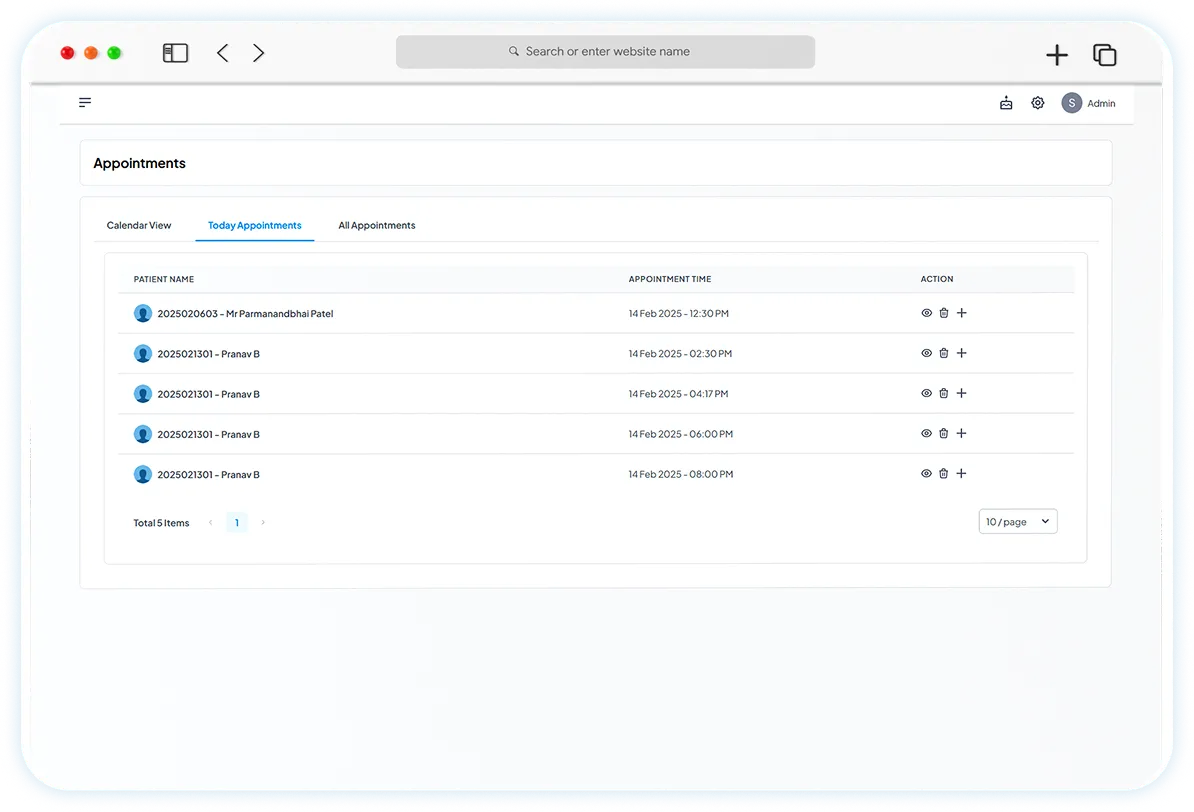The image size is (1194, 812).
Task: Open the 10 / page size dropdown
Action: coord(1017,522)
